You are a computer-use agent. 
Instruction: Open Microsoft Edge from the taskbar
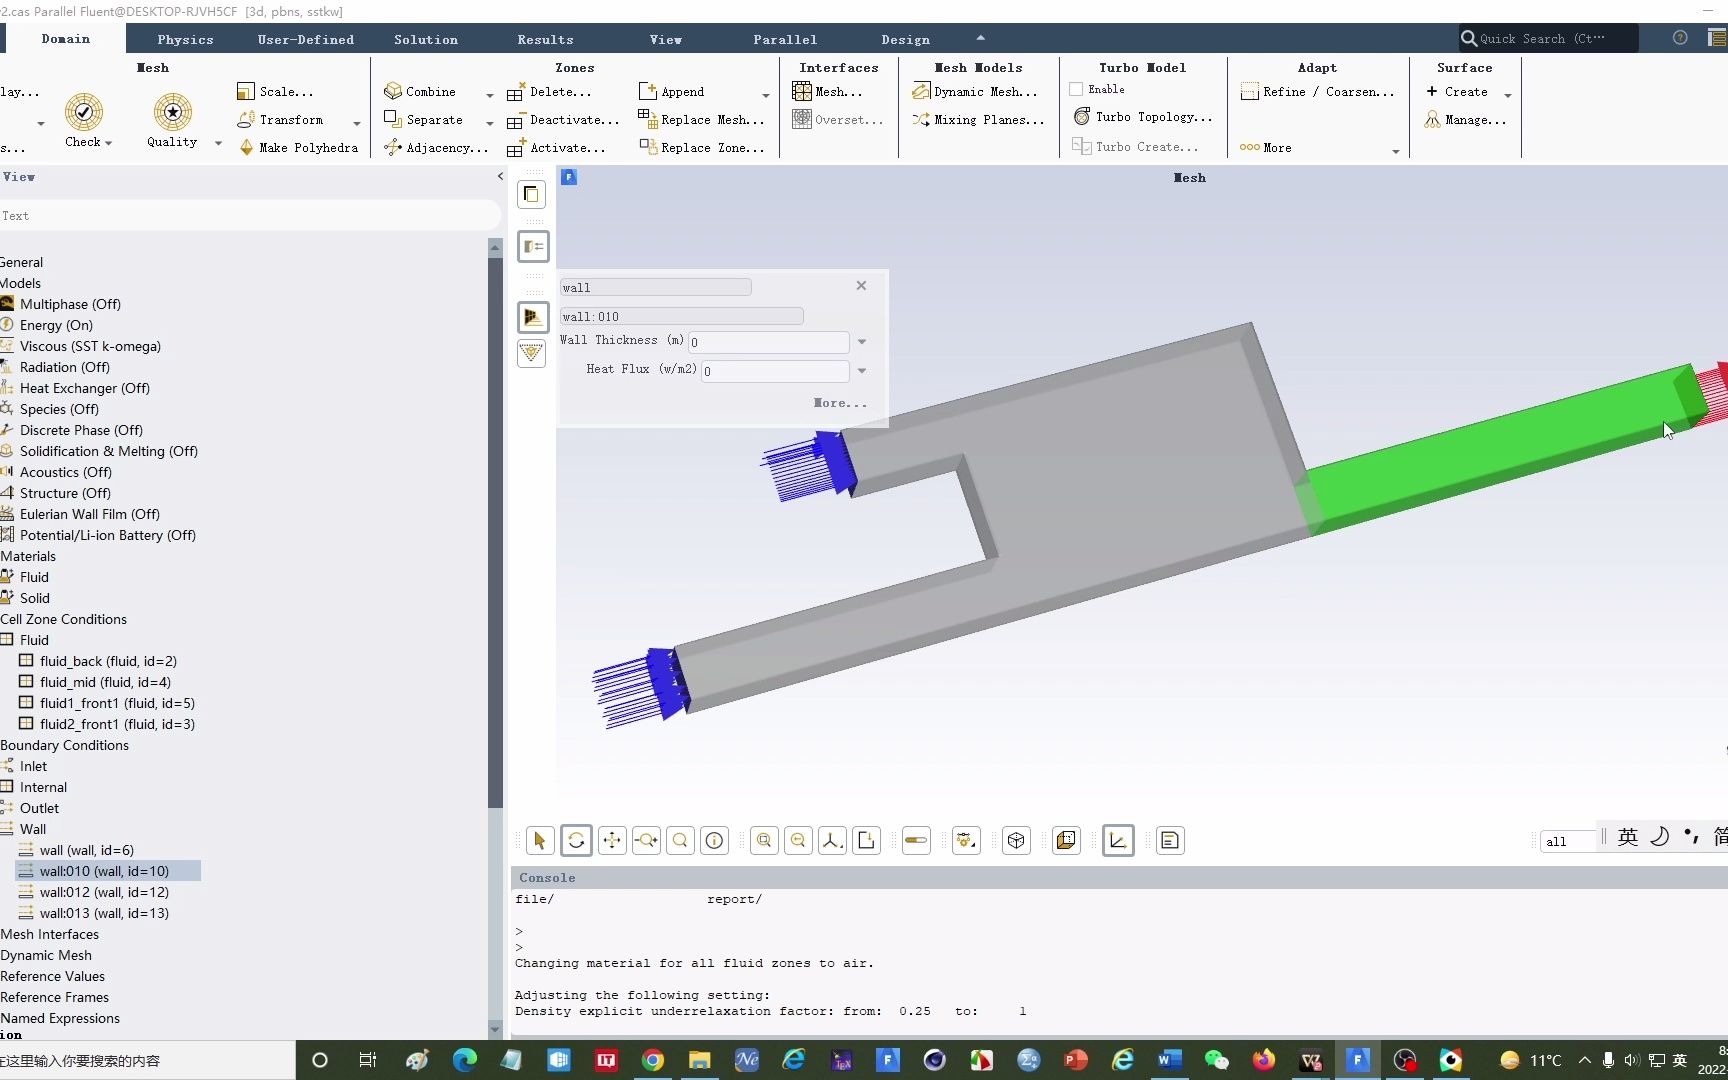coord(465,1060)
